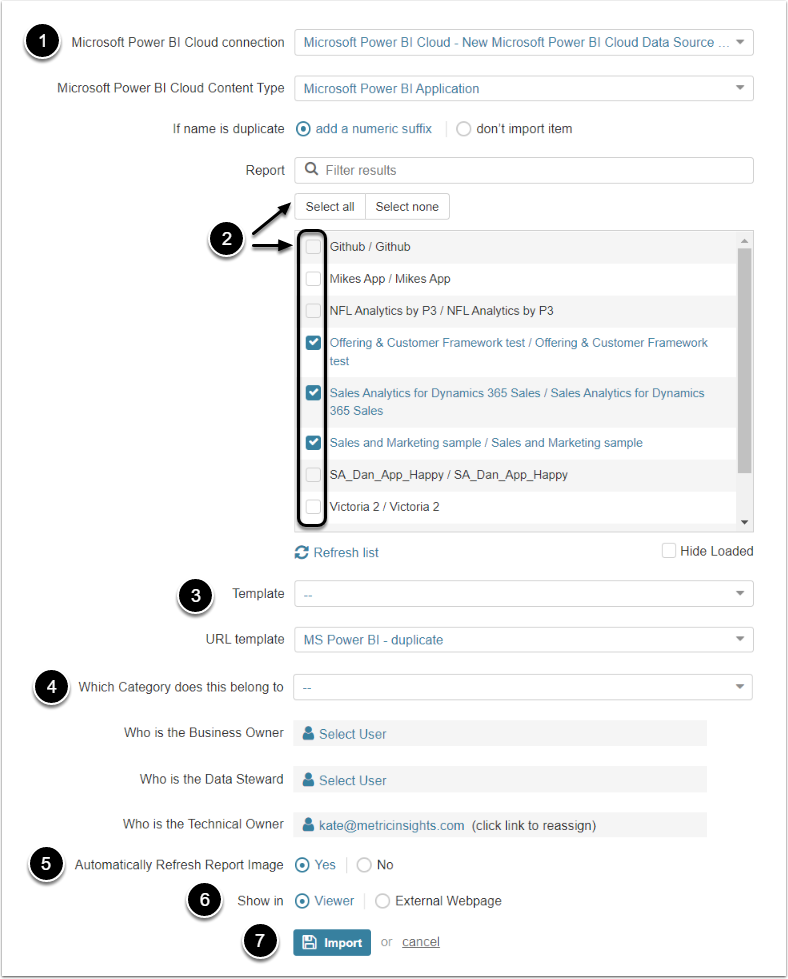This screenshot has width=788, height=979.
Task: Click the Select none button
Action: (407, 207)
